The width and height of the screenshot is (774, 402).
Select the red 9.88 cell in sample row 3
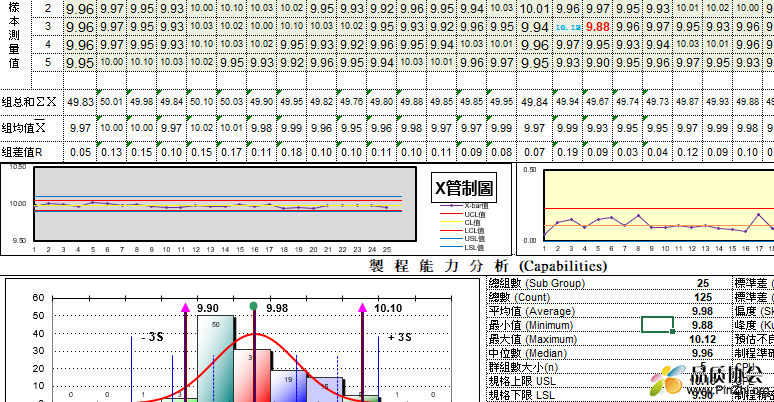(597, 27)
